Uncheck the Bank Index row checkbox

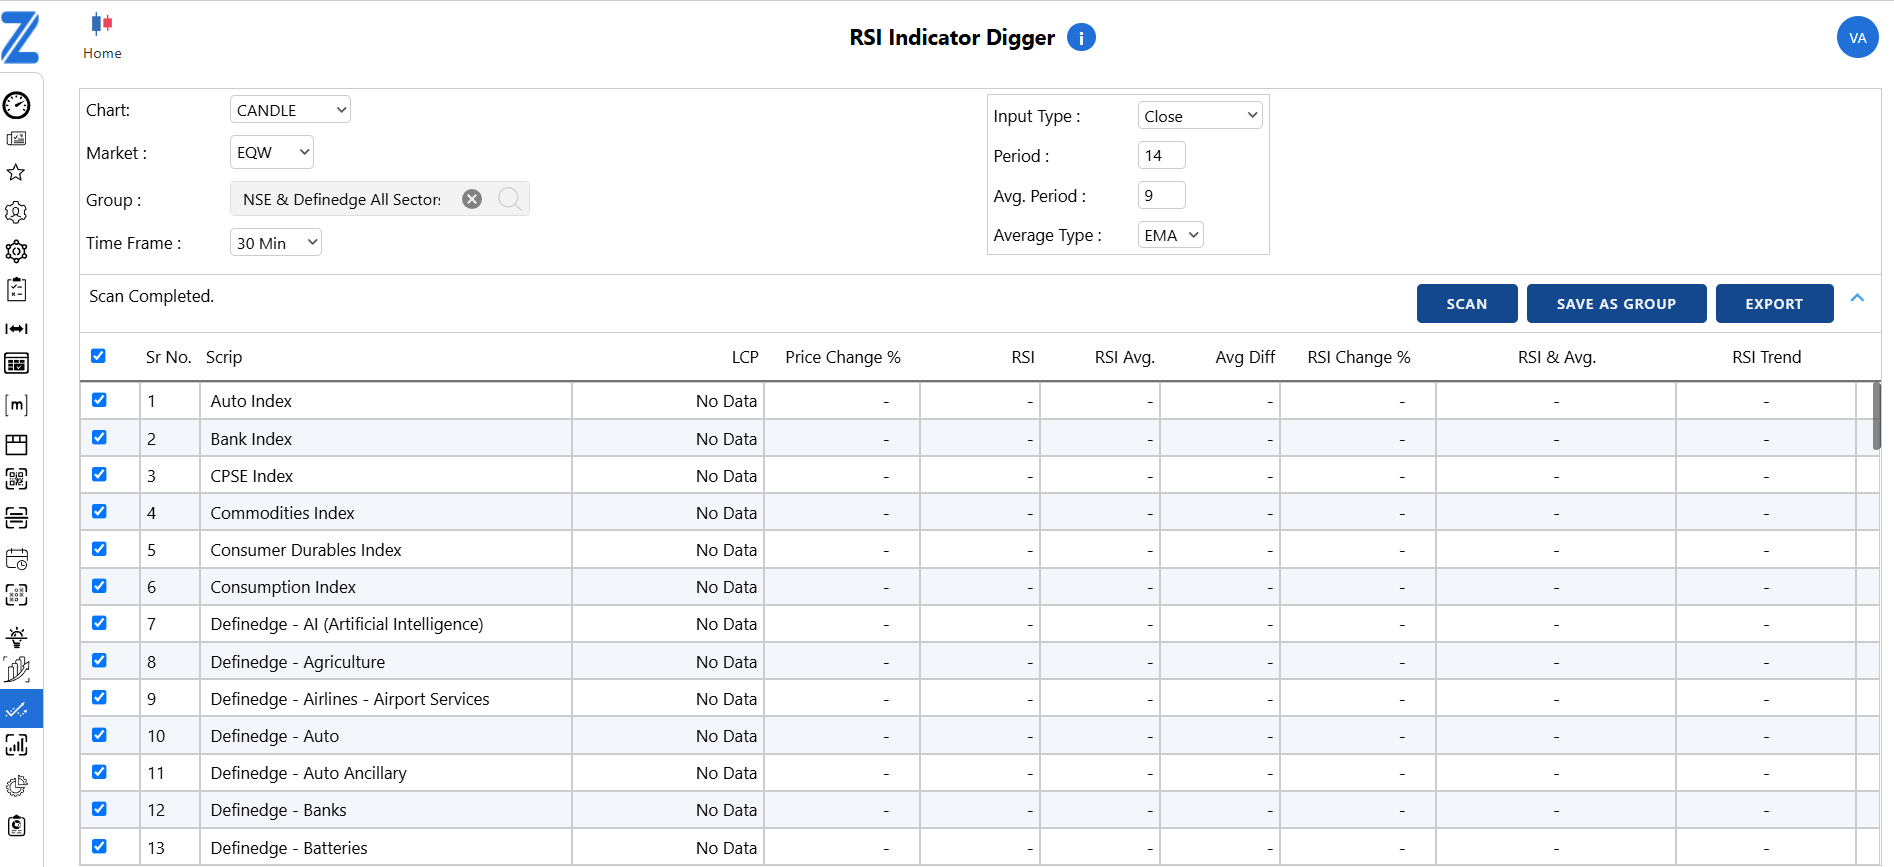coord(99,437)
